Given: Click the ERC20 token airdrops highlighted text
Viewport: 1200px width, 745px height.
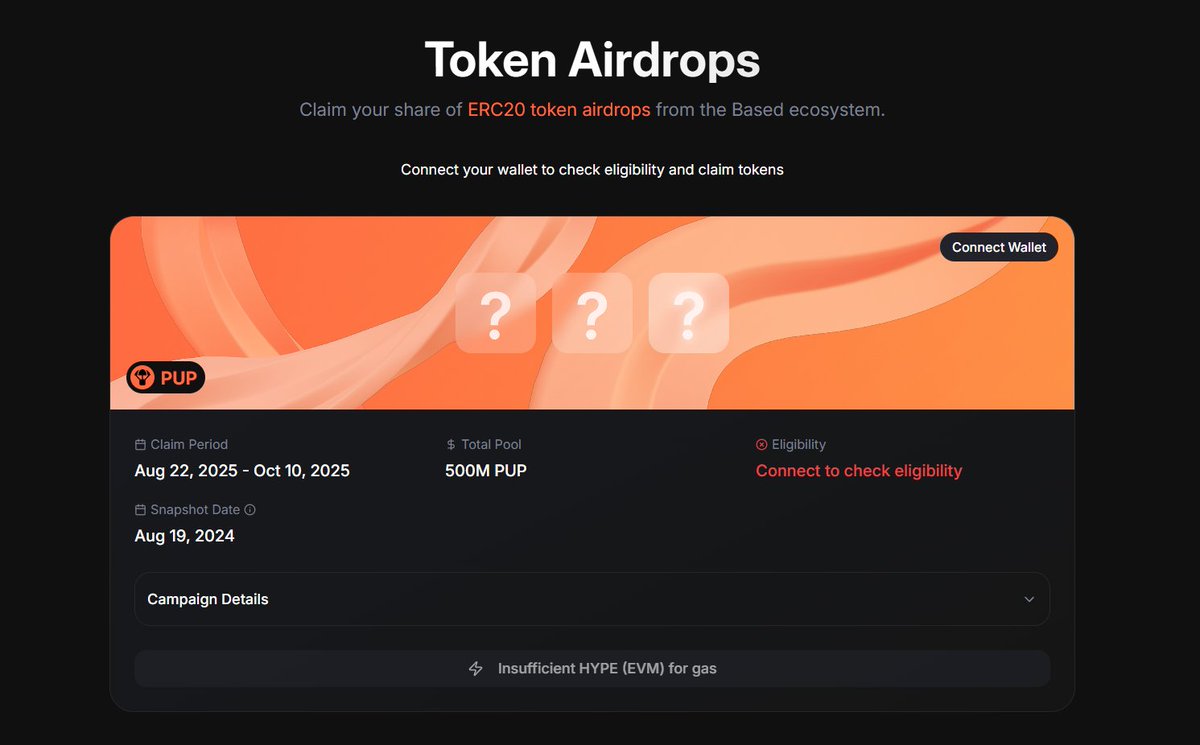Looking at the screenshot, I should coord(559,110).
